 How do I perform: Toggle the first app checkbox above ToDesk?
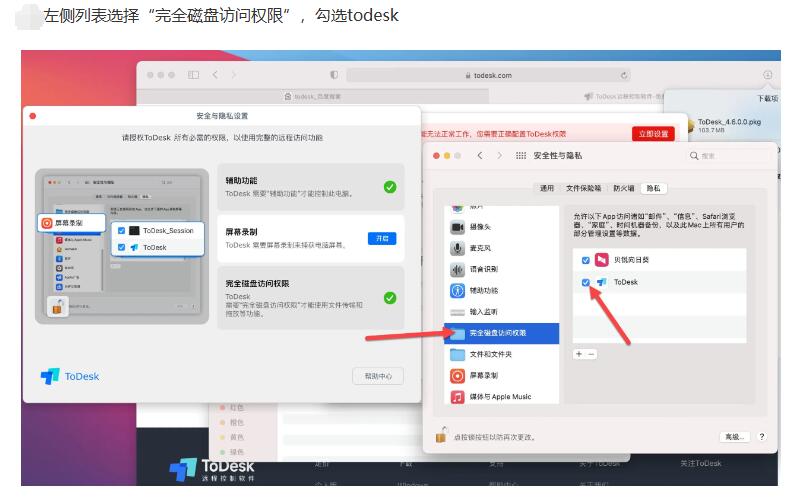click(x=585, y=260)
